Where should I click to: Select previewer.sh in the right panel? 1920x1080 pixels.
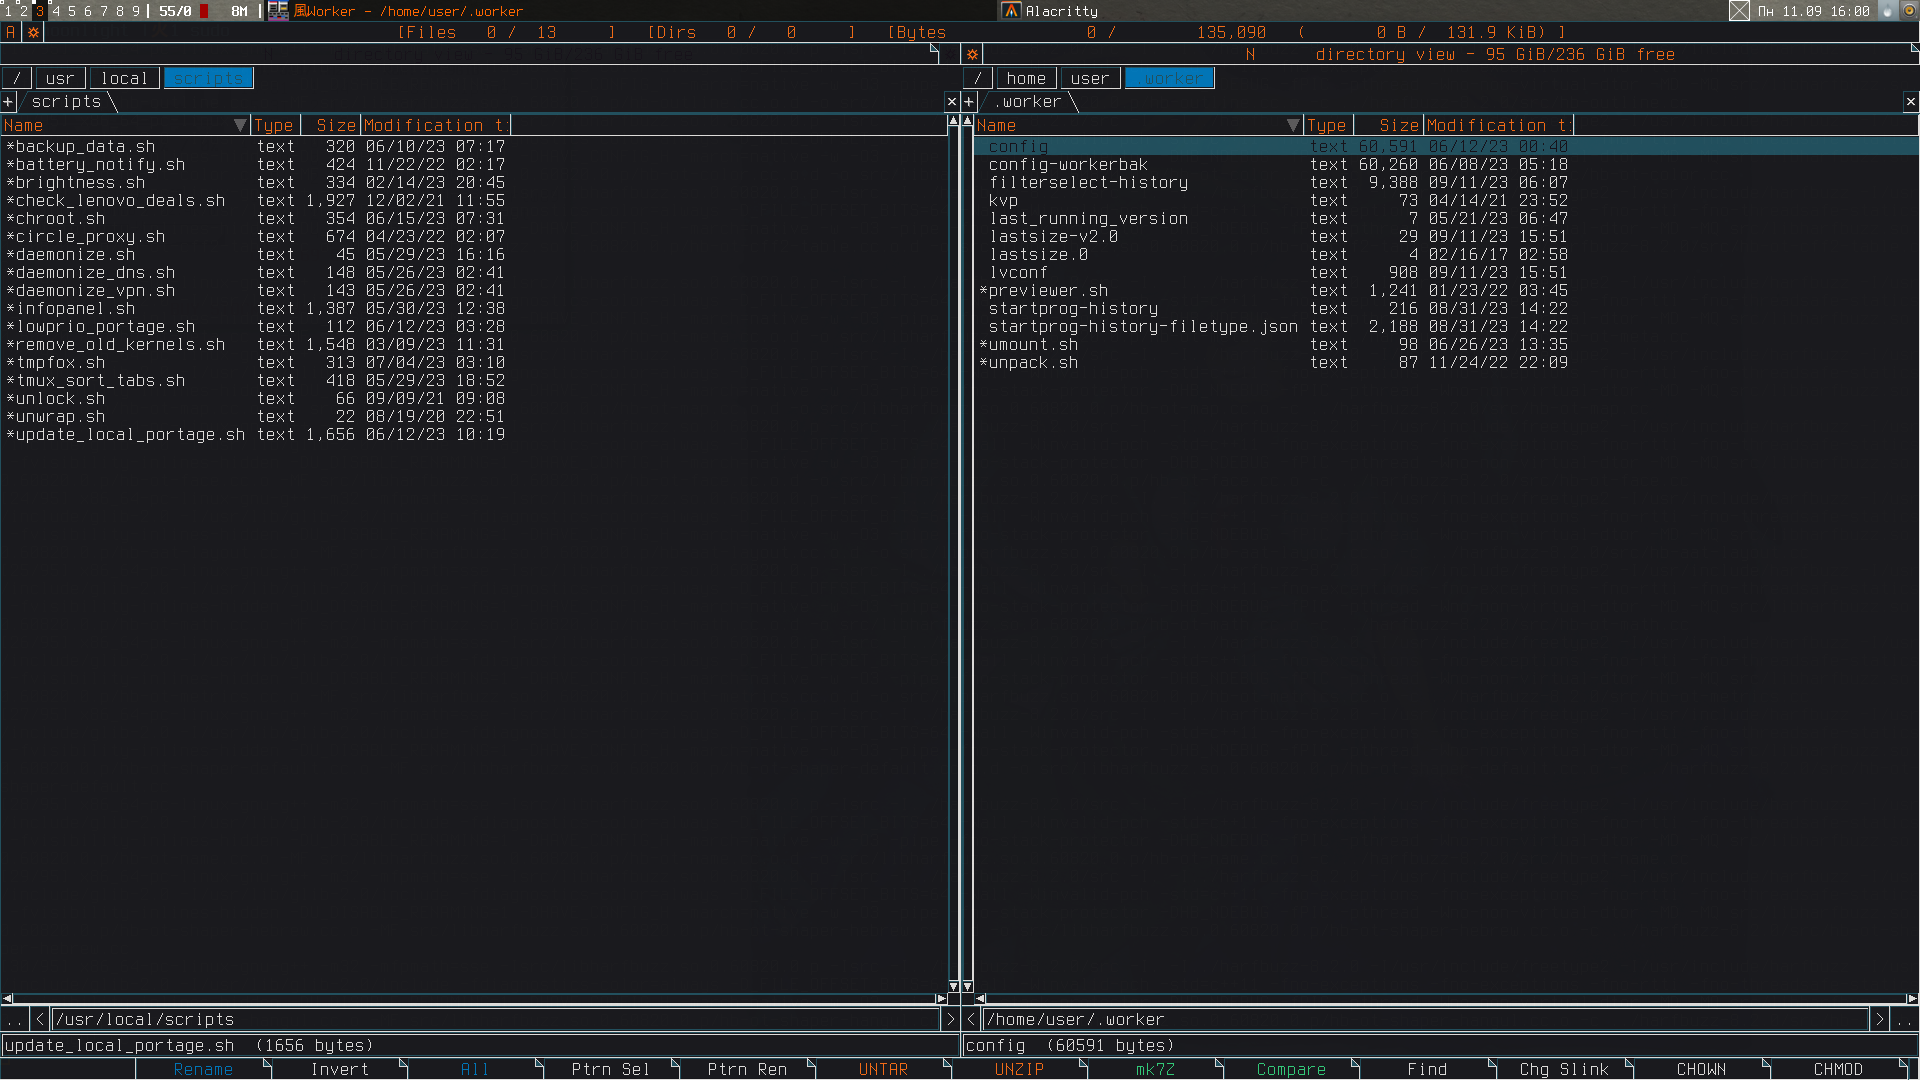coord(1446,291)
